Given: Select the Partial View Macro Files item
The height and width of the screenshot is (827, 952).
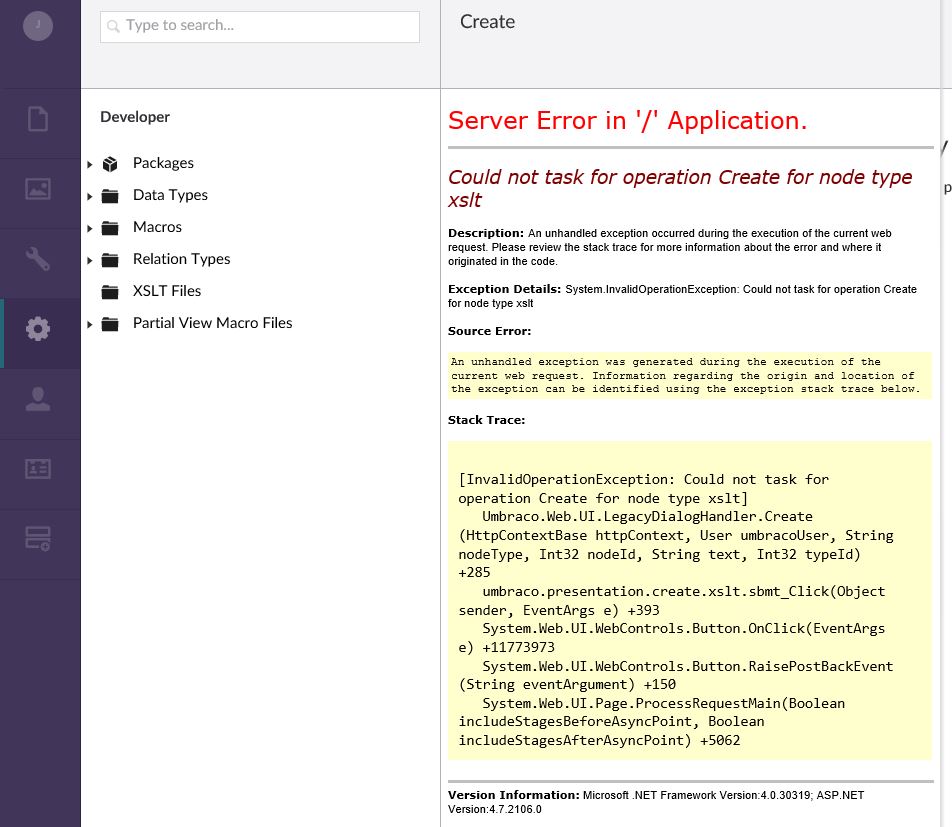Looking at the screenshot, I should tap(212, 323).
